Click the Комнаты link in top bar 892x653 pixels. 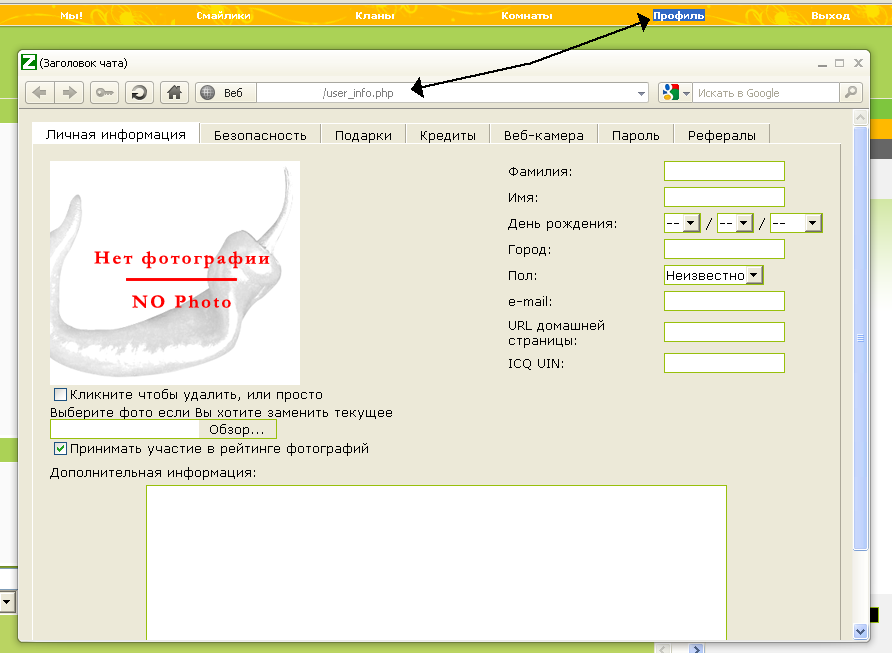[527, 16]
